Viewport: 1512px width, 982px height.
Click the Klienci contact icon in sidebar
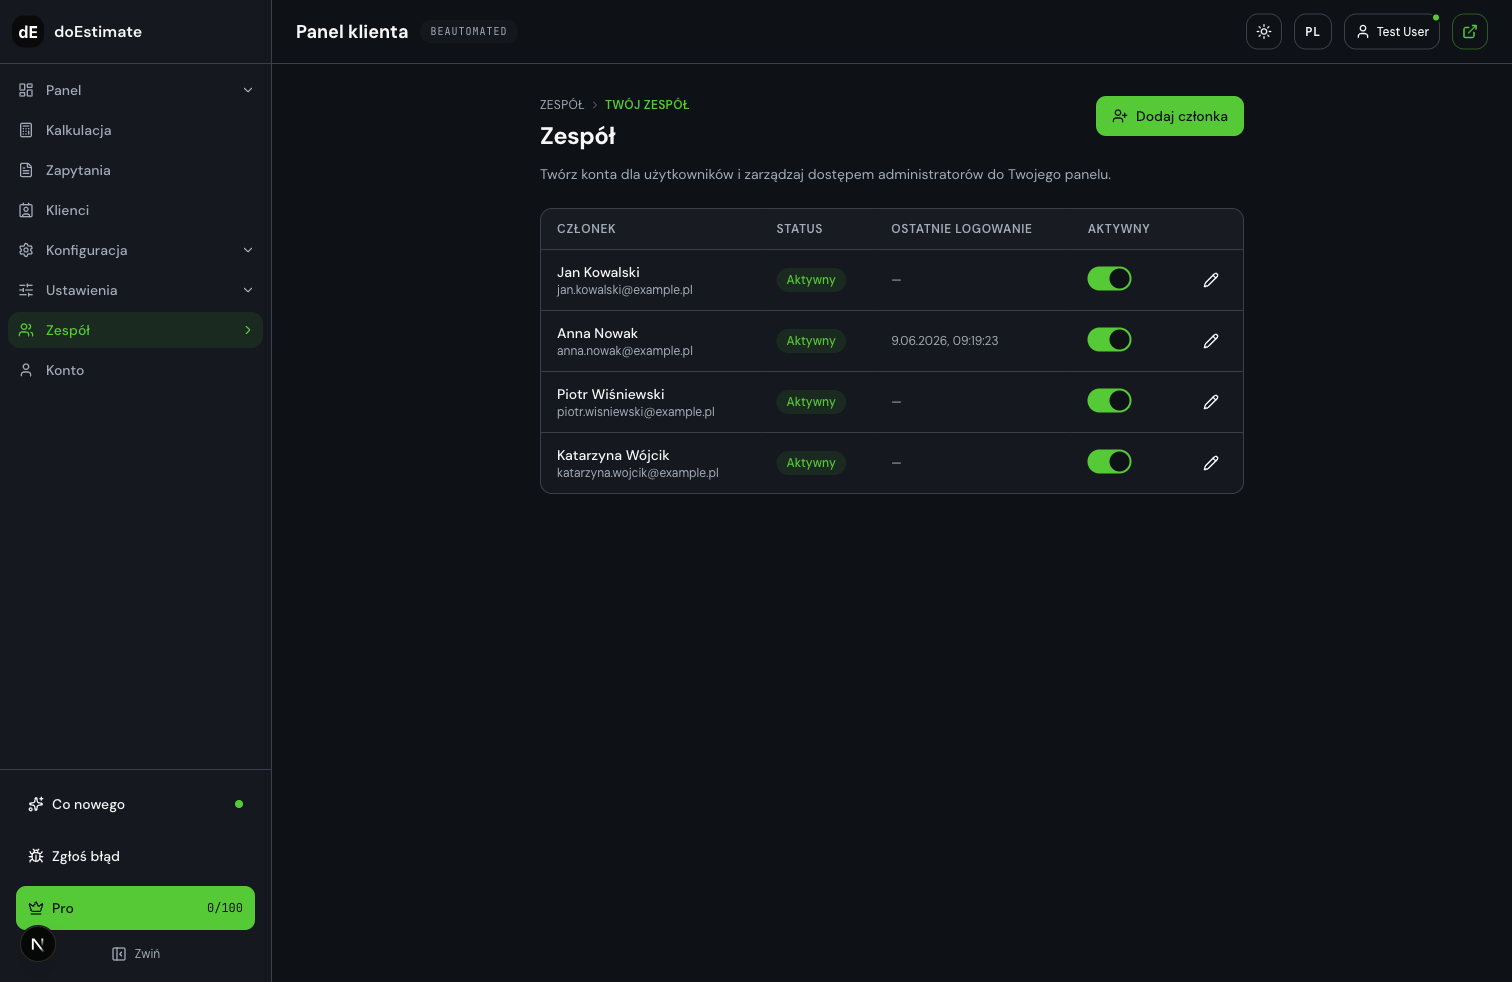point(26,210)
